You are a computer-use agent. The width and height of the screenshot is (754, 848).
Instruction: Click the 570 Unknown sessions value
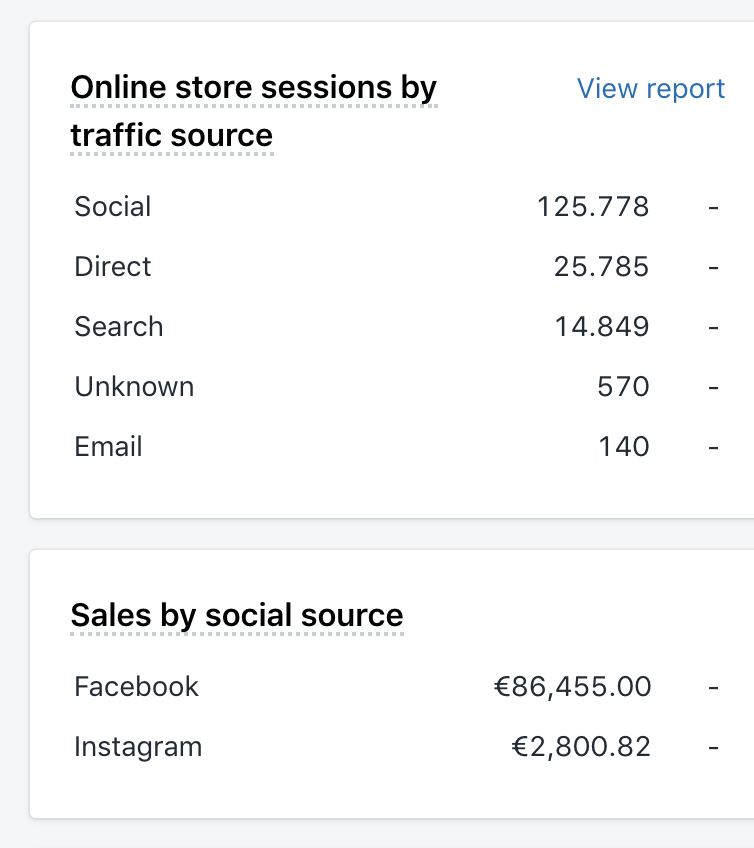click(623, 387)
